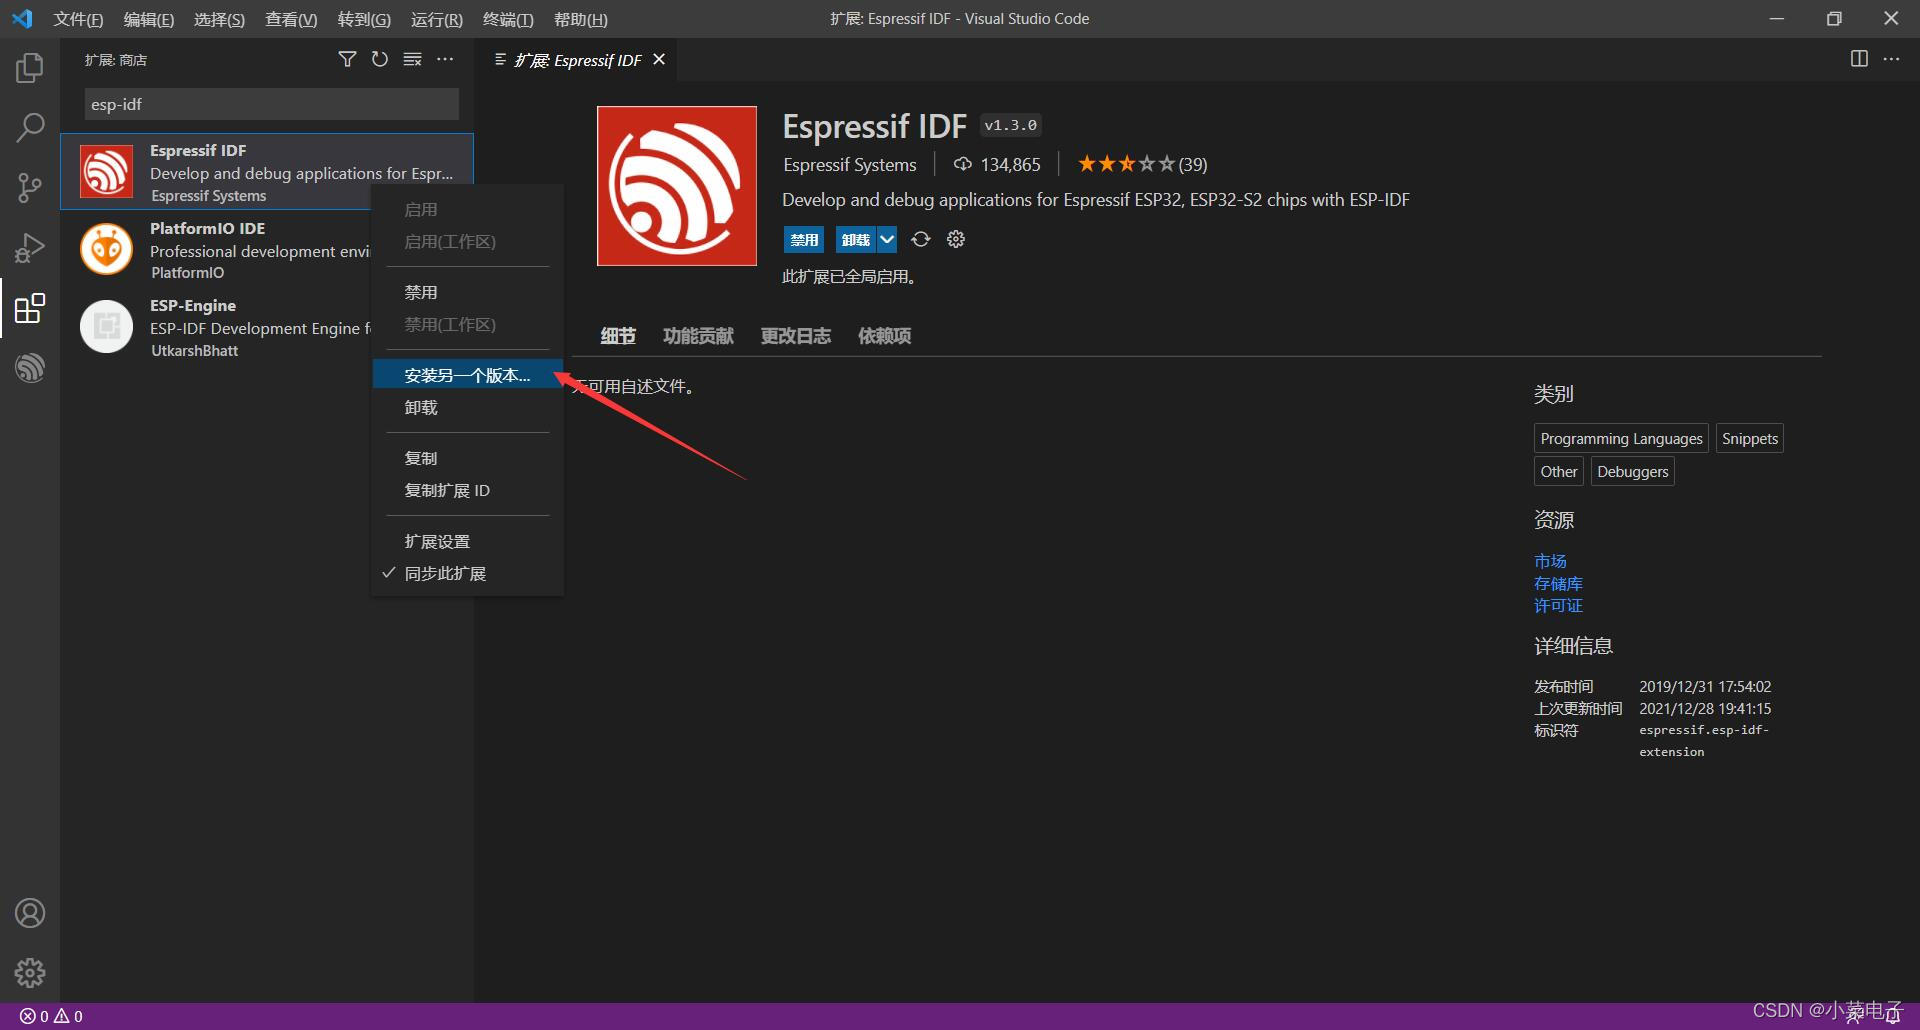
Task: Click the extension sync status icon
Action: (921, 239)
